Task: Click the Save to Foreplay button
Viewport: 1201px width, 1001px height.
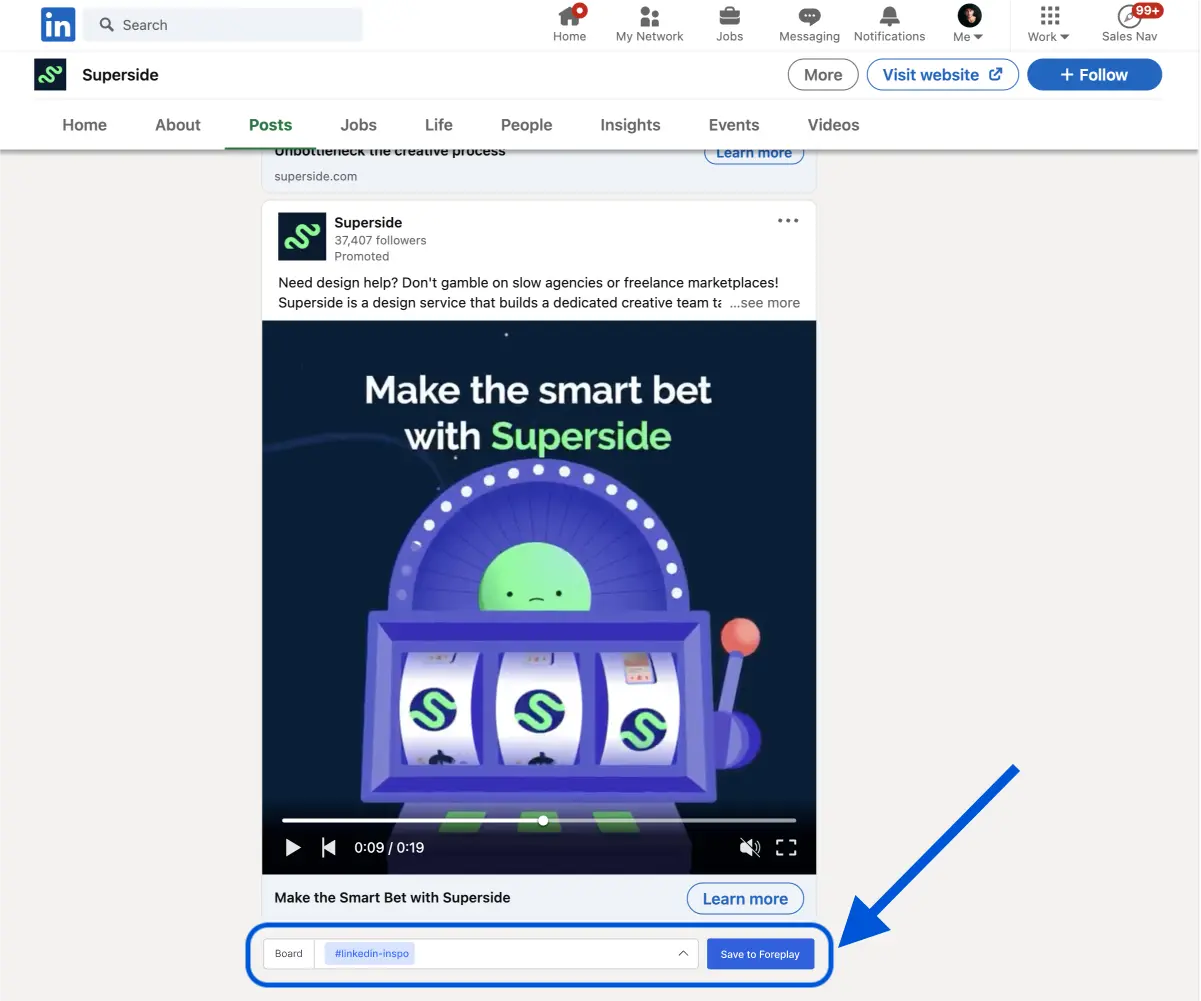Action: (x=760, y=954)
